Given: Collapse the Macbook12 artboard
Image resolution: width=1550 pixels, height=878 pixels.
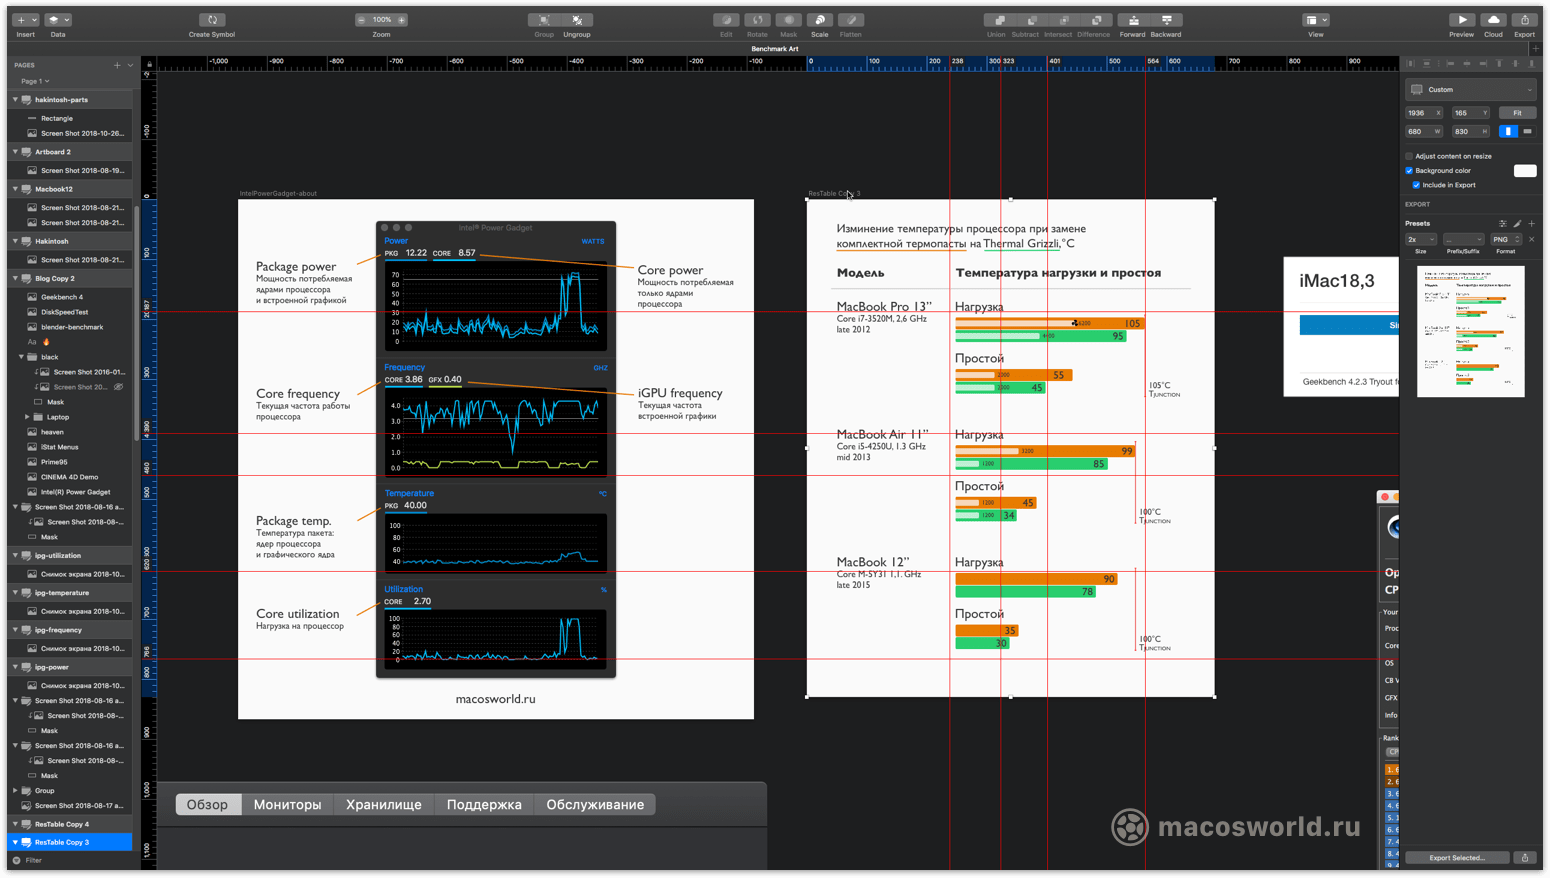Looking at the screenshot, I should pyautogui.click(x=15, y=189).
